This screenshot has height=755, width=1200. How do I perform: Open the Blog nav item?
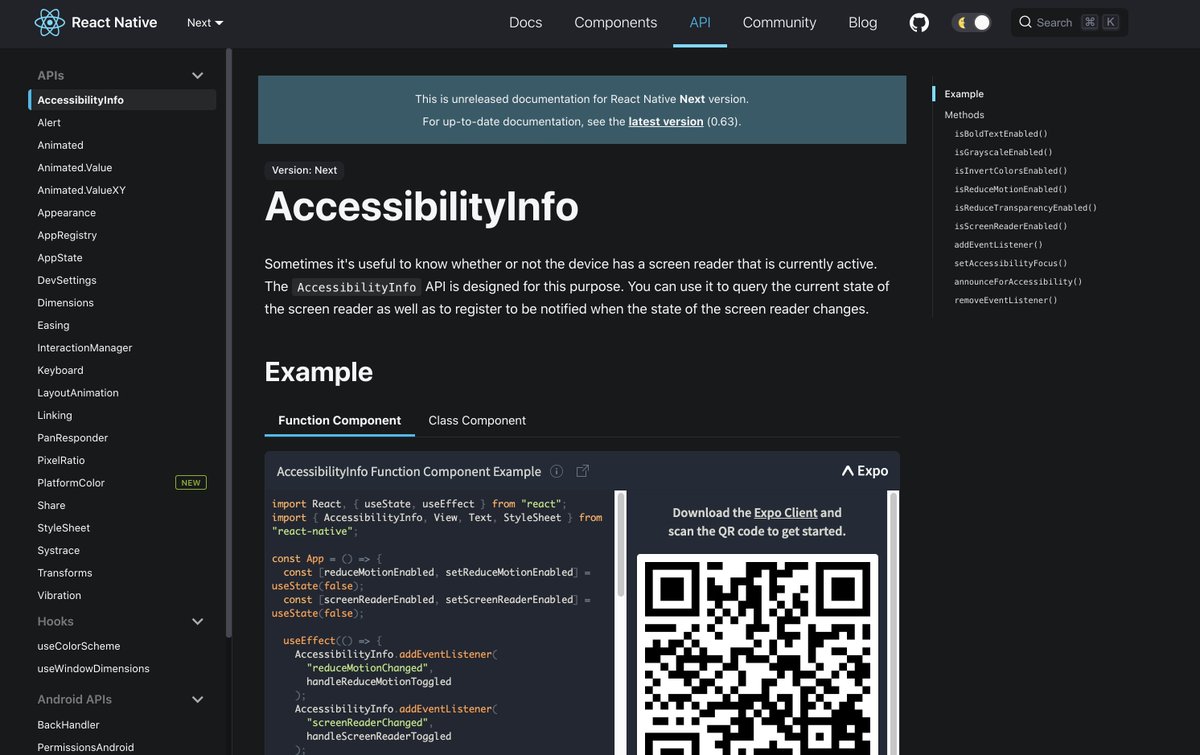point(863,22)
